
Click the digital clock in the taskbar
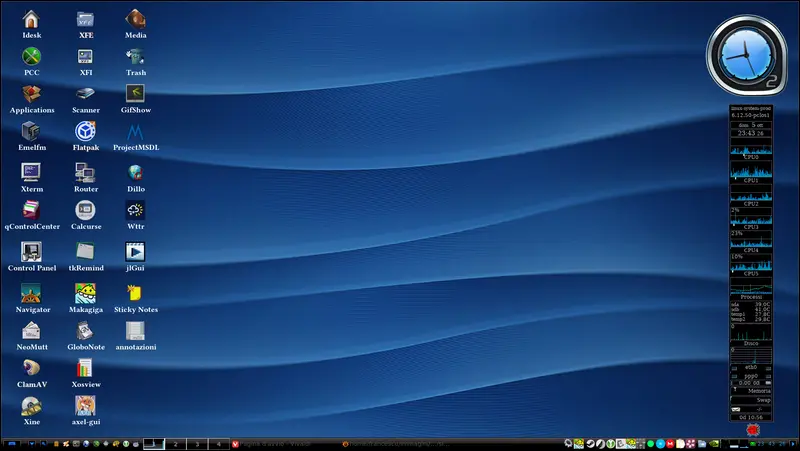pyautogui.click(x=772, y=444)
